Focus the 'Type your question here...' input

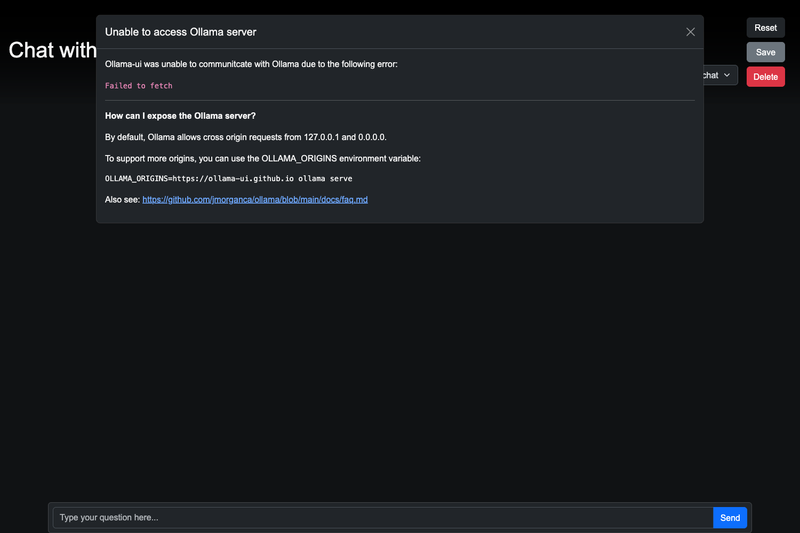pyautogui.click(x=383, y=518)
